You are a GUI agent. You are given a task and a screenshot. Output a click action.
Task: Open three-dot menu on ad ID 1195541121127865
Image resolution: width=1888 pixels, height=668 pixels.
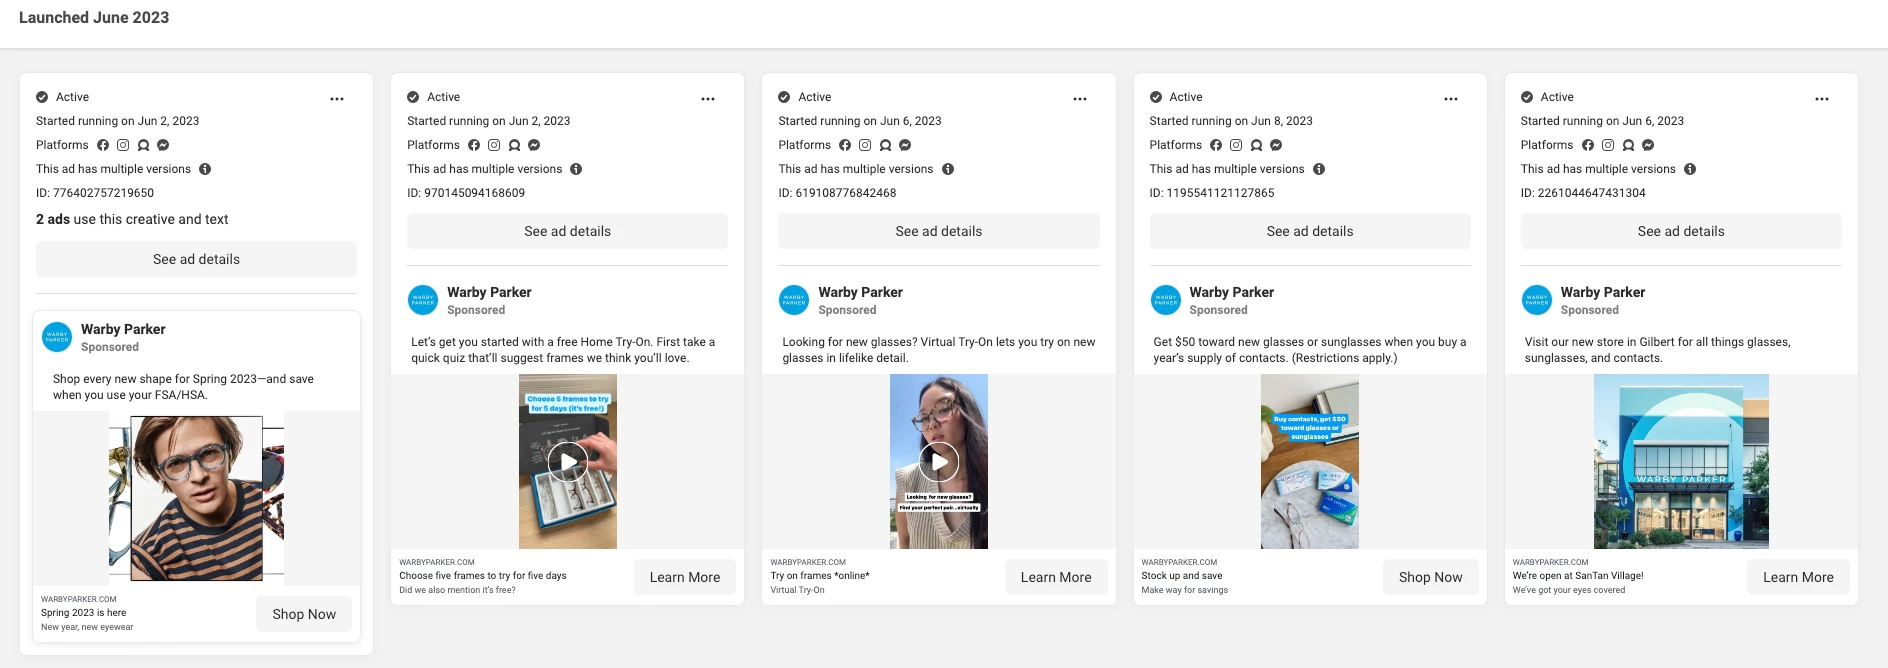(x=1451, y=99)
